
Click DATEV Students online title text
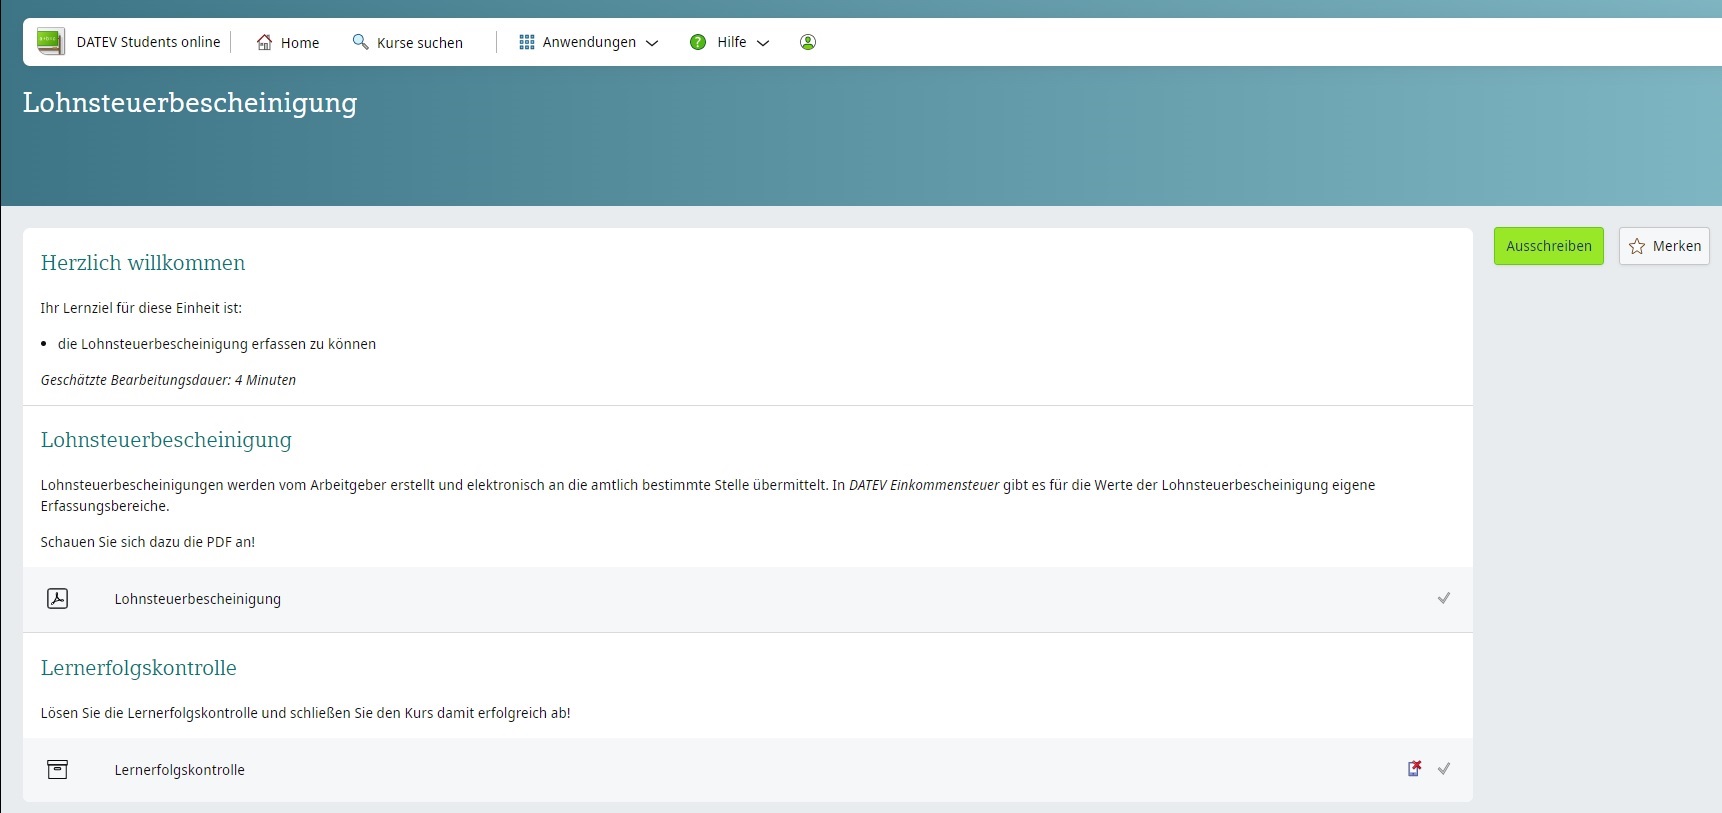coord(148,42)
